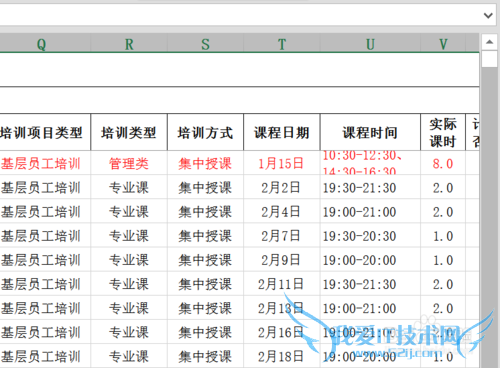
Task: Select the 2月11日 date cell
Action: pyautogui.click(x=282, y=284)
